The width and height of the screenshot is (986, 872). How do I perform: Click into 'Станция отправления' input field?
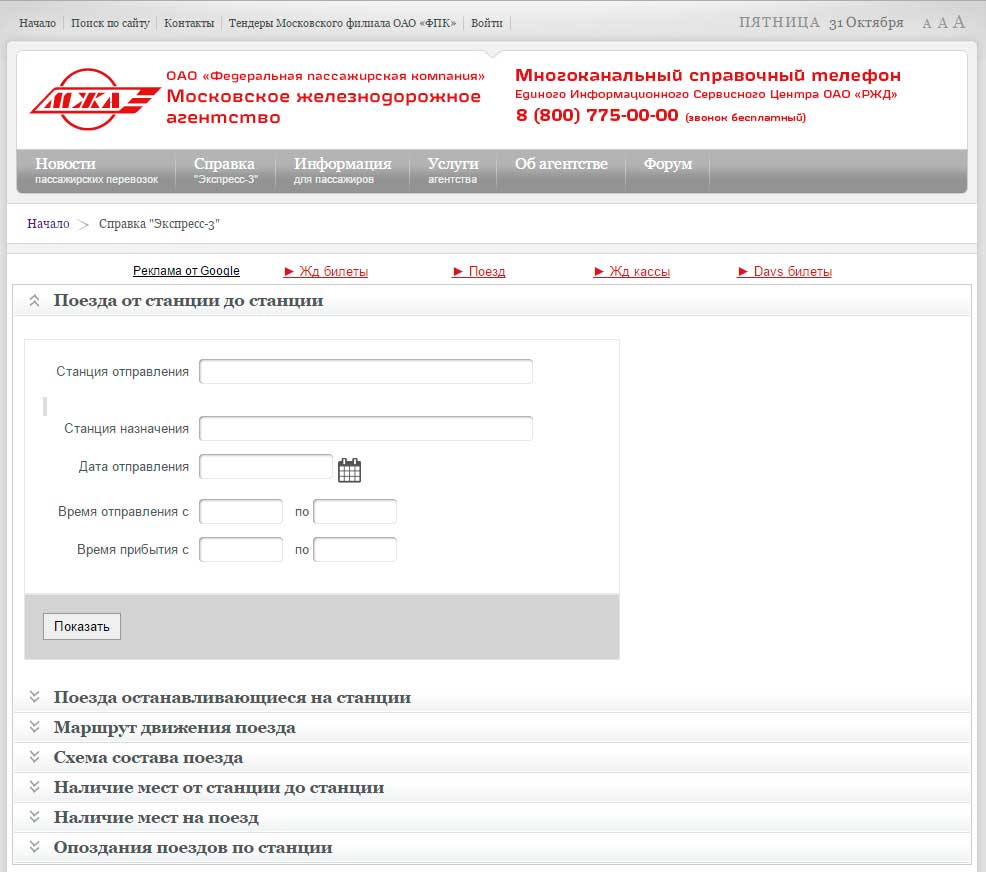[x=366, y=372]
